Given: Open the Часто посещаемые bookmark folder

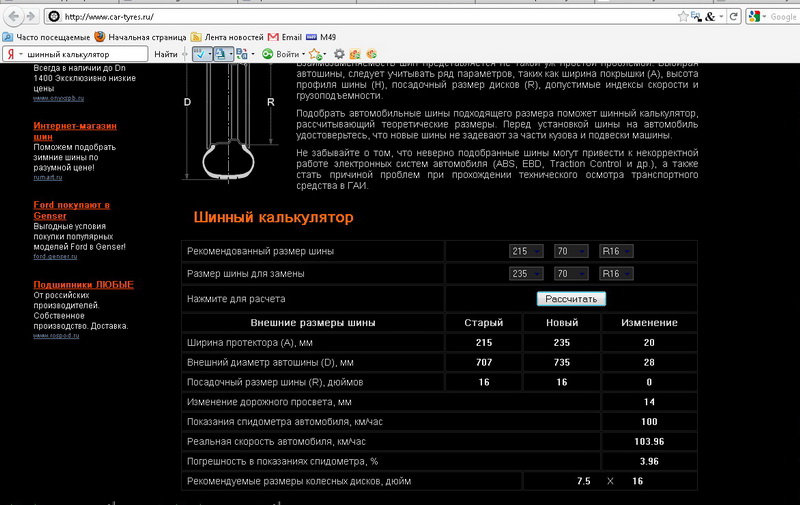Looking at the screenshot, I should pos(46,37).
